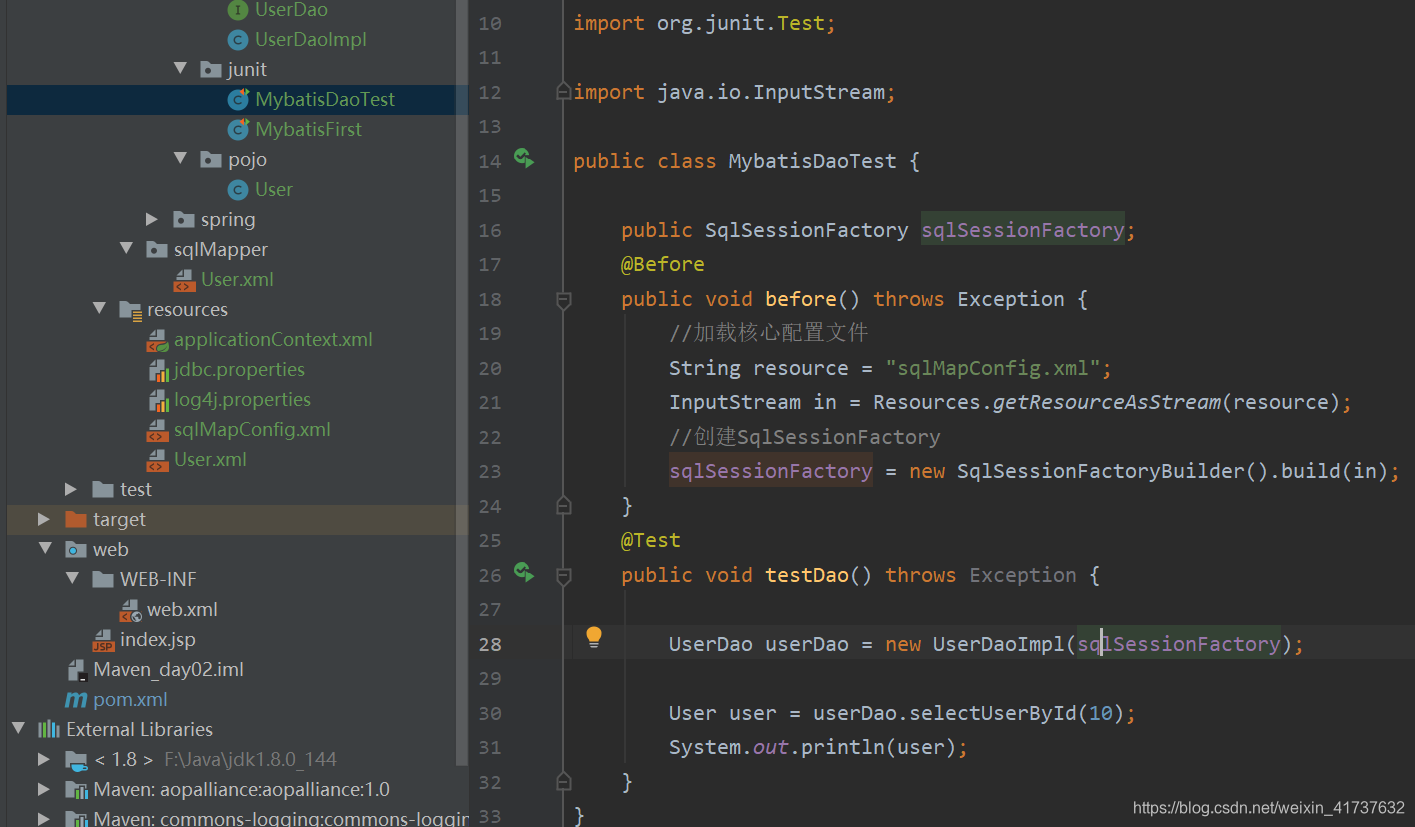
Task: Click the println call in line 31
Action: [x=837, y=747]
